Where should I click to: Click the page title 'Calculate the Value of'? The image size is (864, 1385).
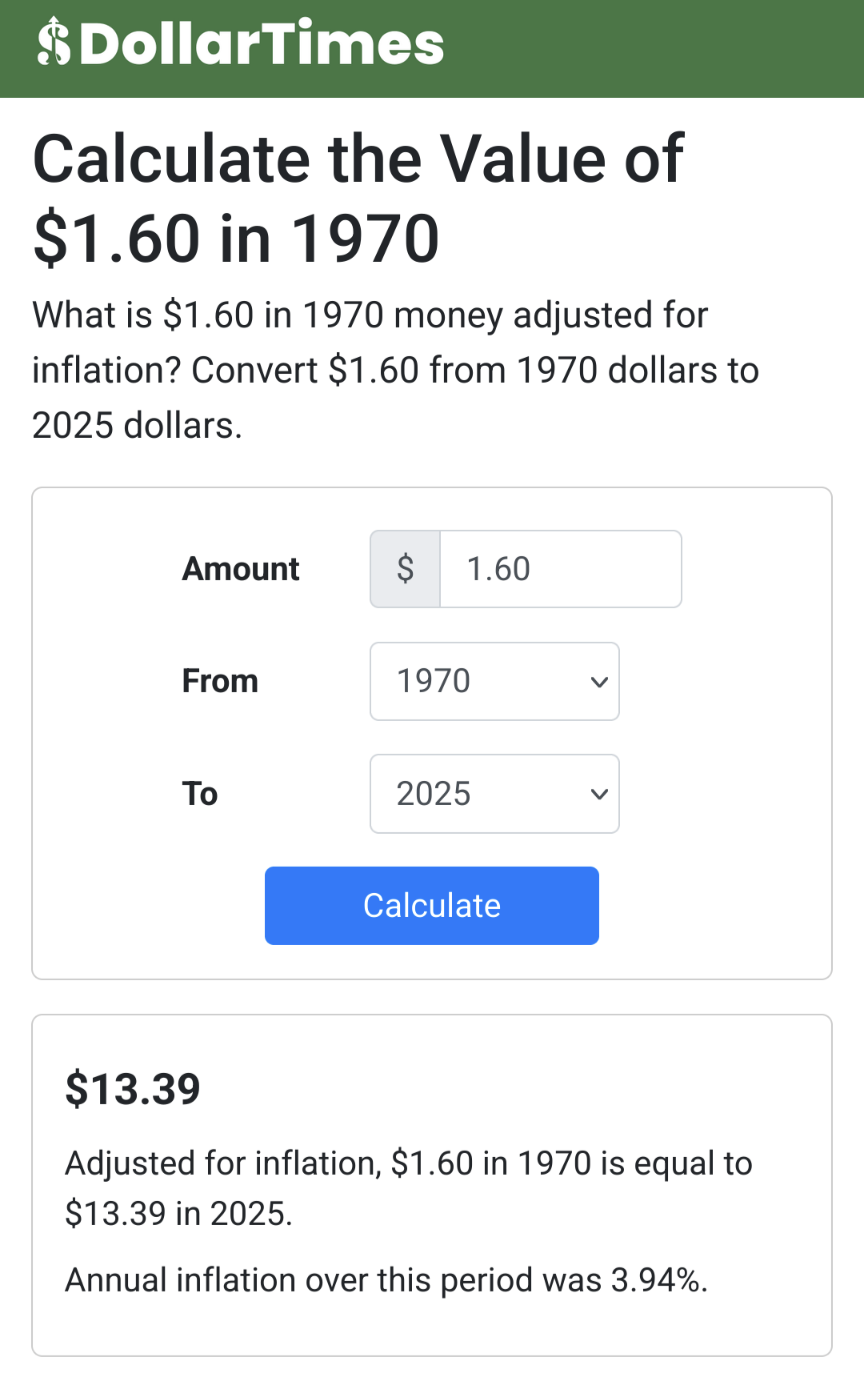tap(358, 158)
